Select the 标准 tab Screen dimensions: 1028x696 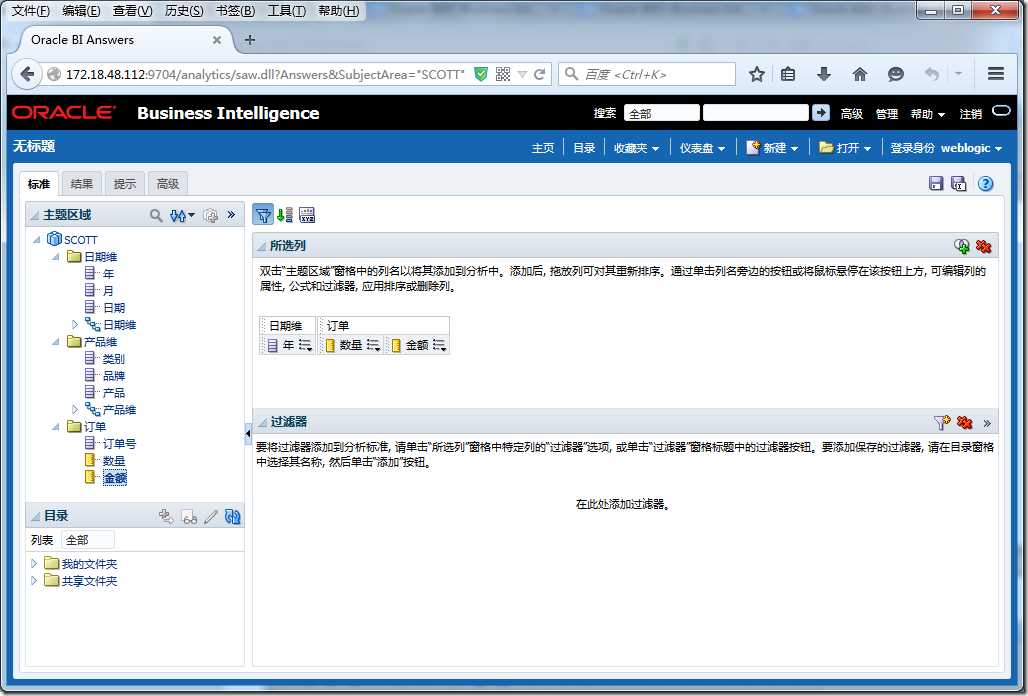coord(39,184)
